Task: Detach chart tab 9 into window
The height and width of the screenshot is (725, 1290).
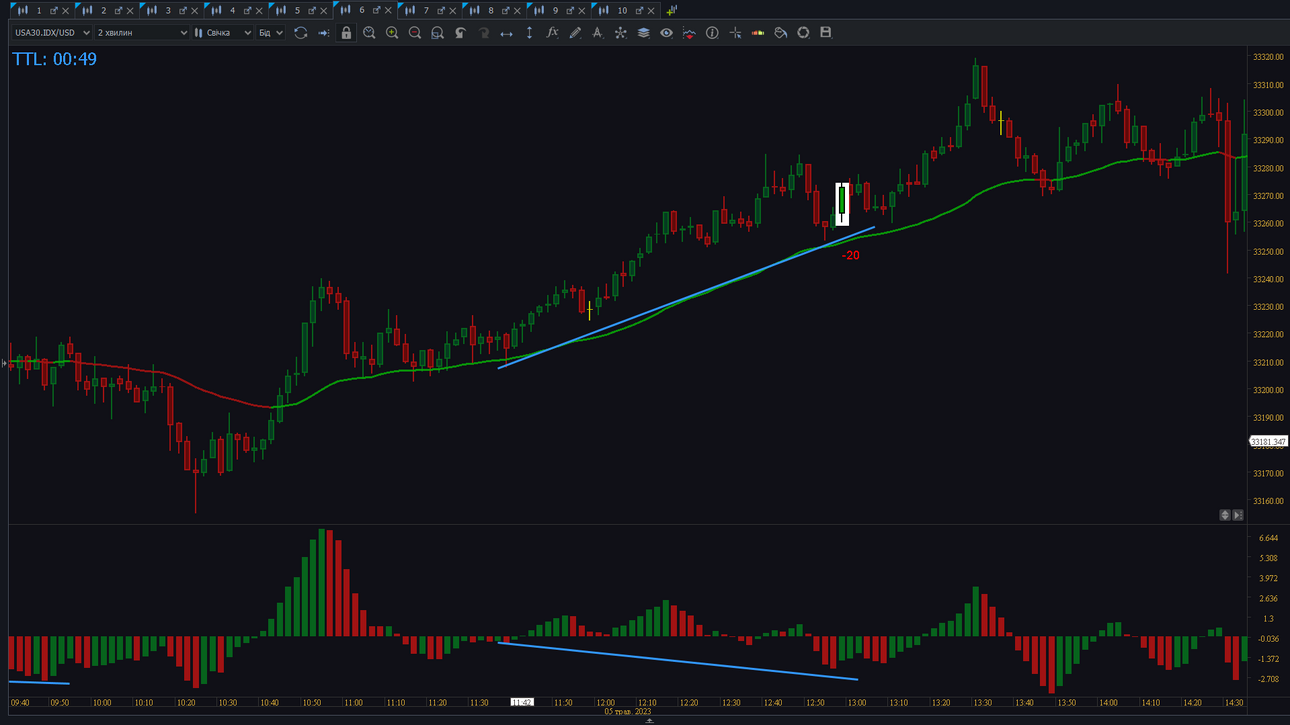Action: click(570, 11)
